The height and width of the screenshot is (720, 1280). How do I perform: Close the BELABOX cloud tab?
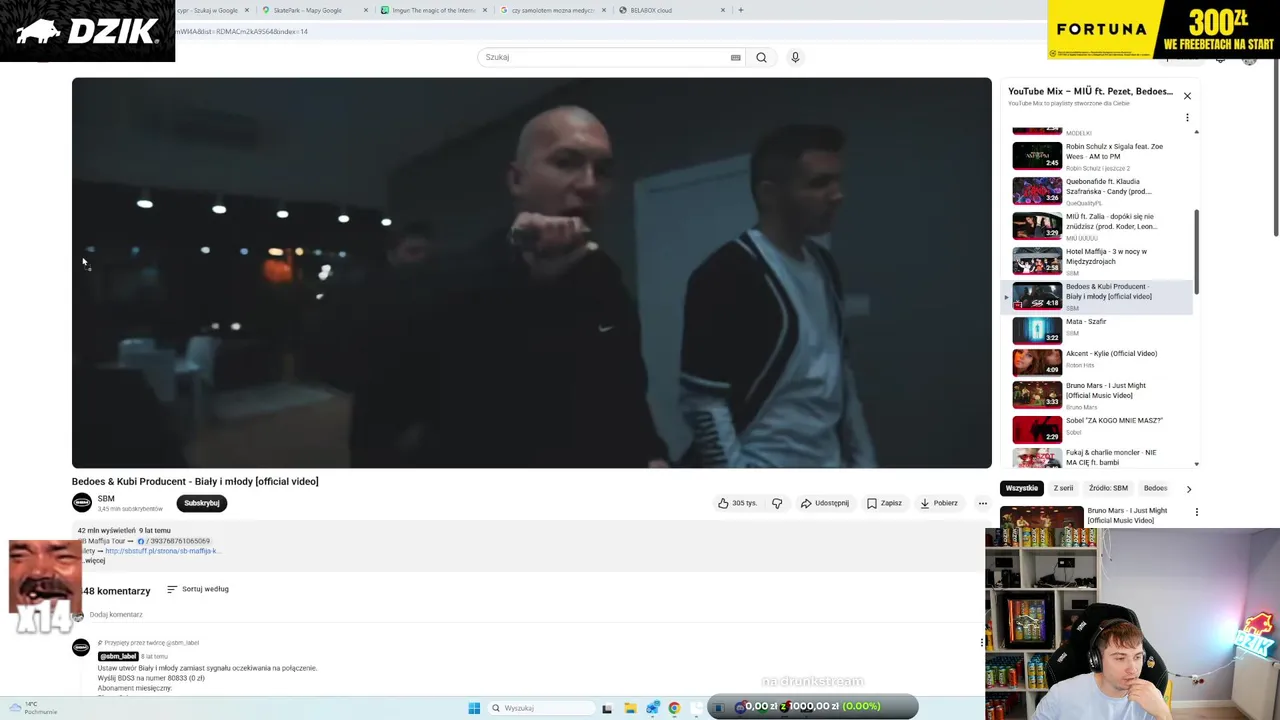pyautogui.click(x=723, y=10)
